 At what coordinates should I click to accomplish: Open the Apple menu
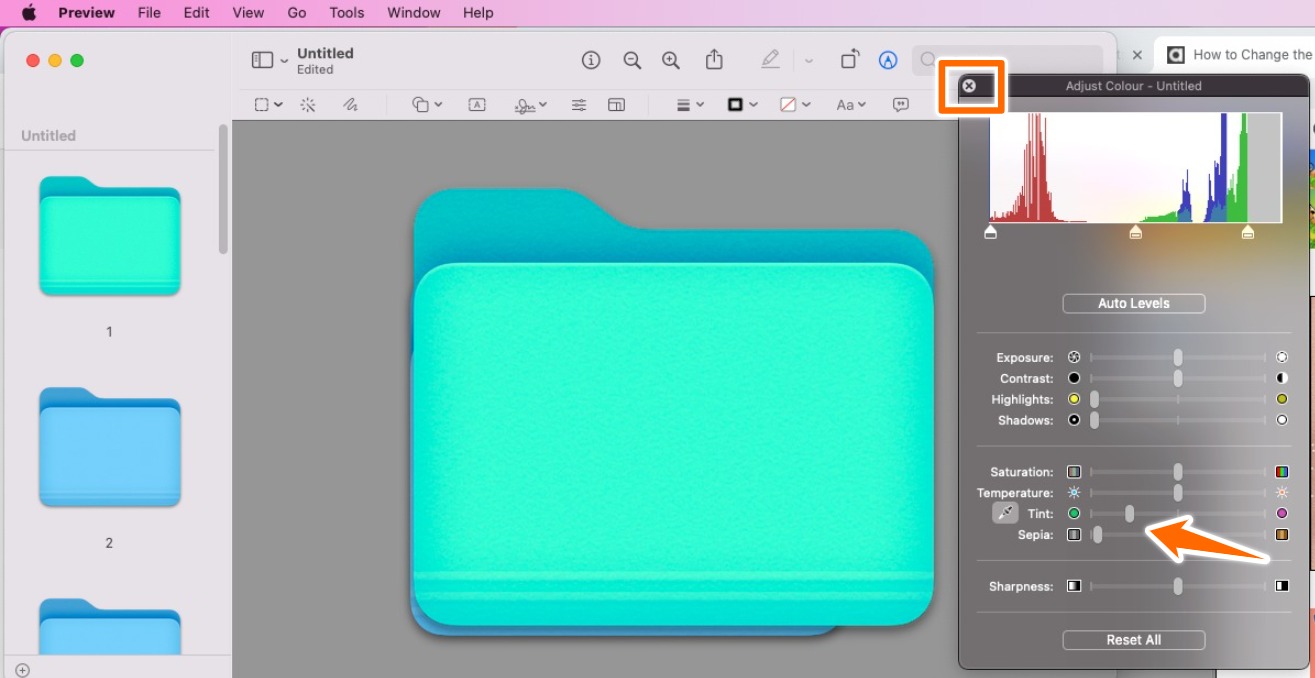pos(29,13)
